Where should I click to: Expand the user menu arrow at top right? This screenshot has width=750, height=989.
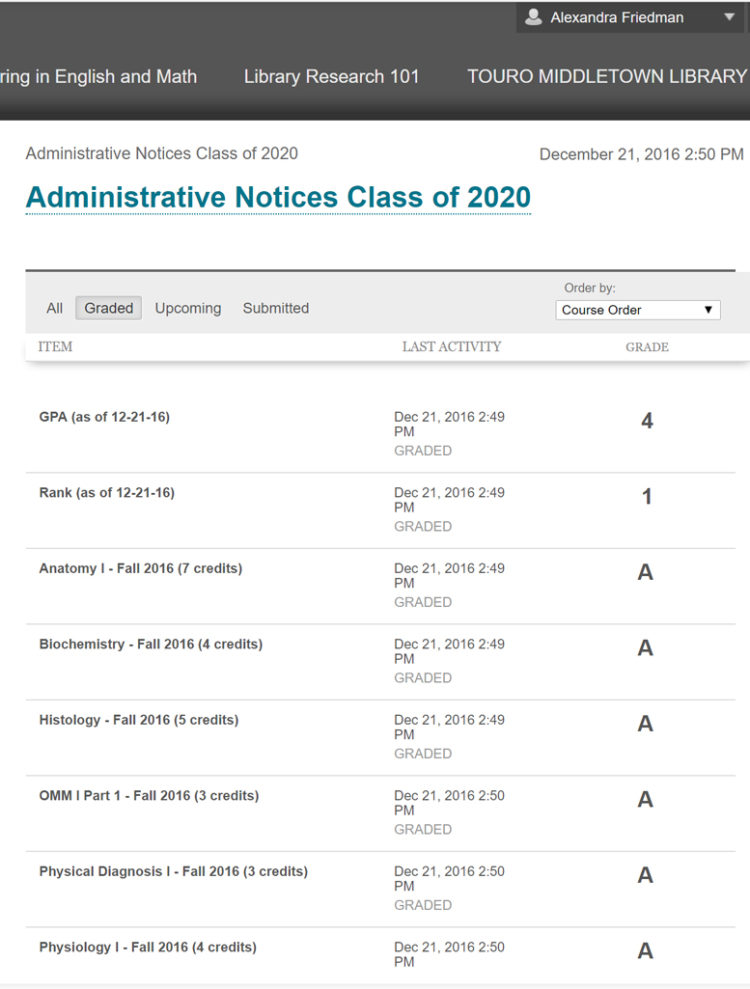pyautogui.click(x=729, y=17)
